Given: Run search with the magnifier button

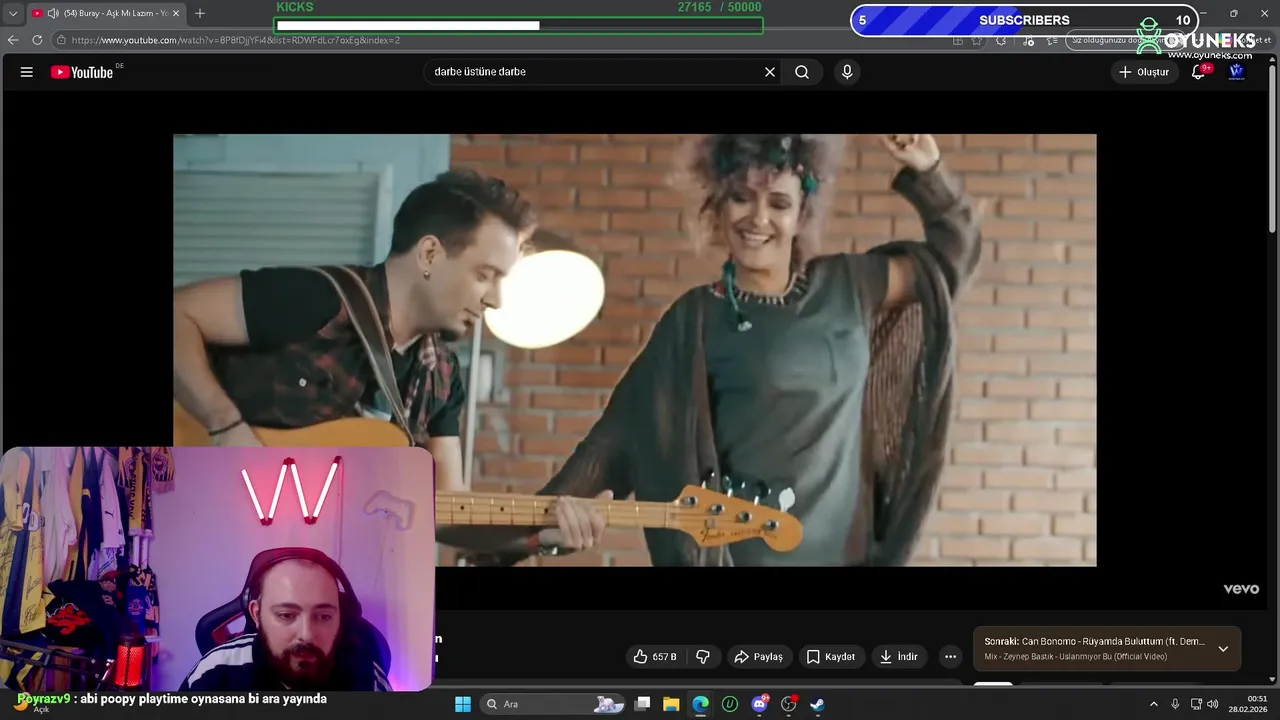Looking at the screenshot, I should point(802,72).
